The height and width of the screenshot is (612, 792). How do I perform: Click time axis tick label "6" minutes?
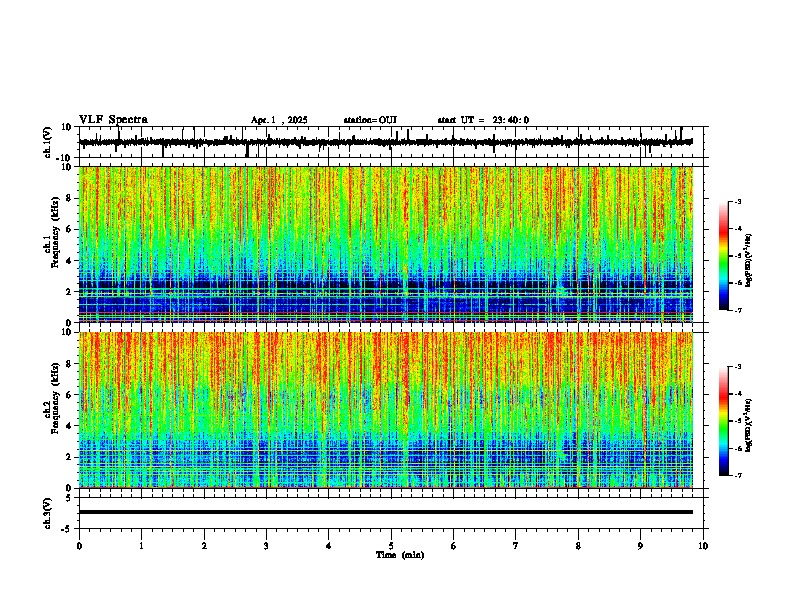click(x=454, y=546)
